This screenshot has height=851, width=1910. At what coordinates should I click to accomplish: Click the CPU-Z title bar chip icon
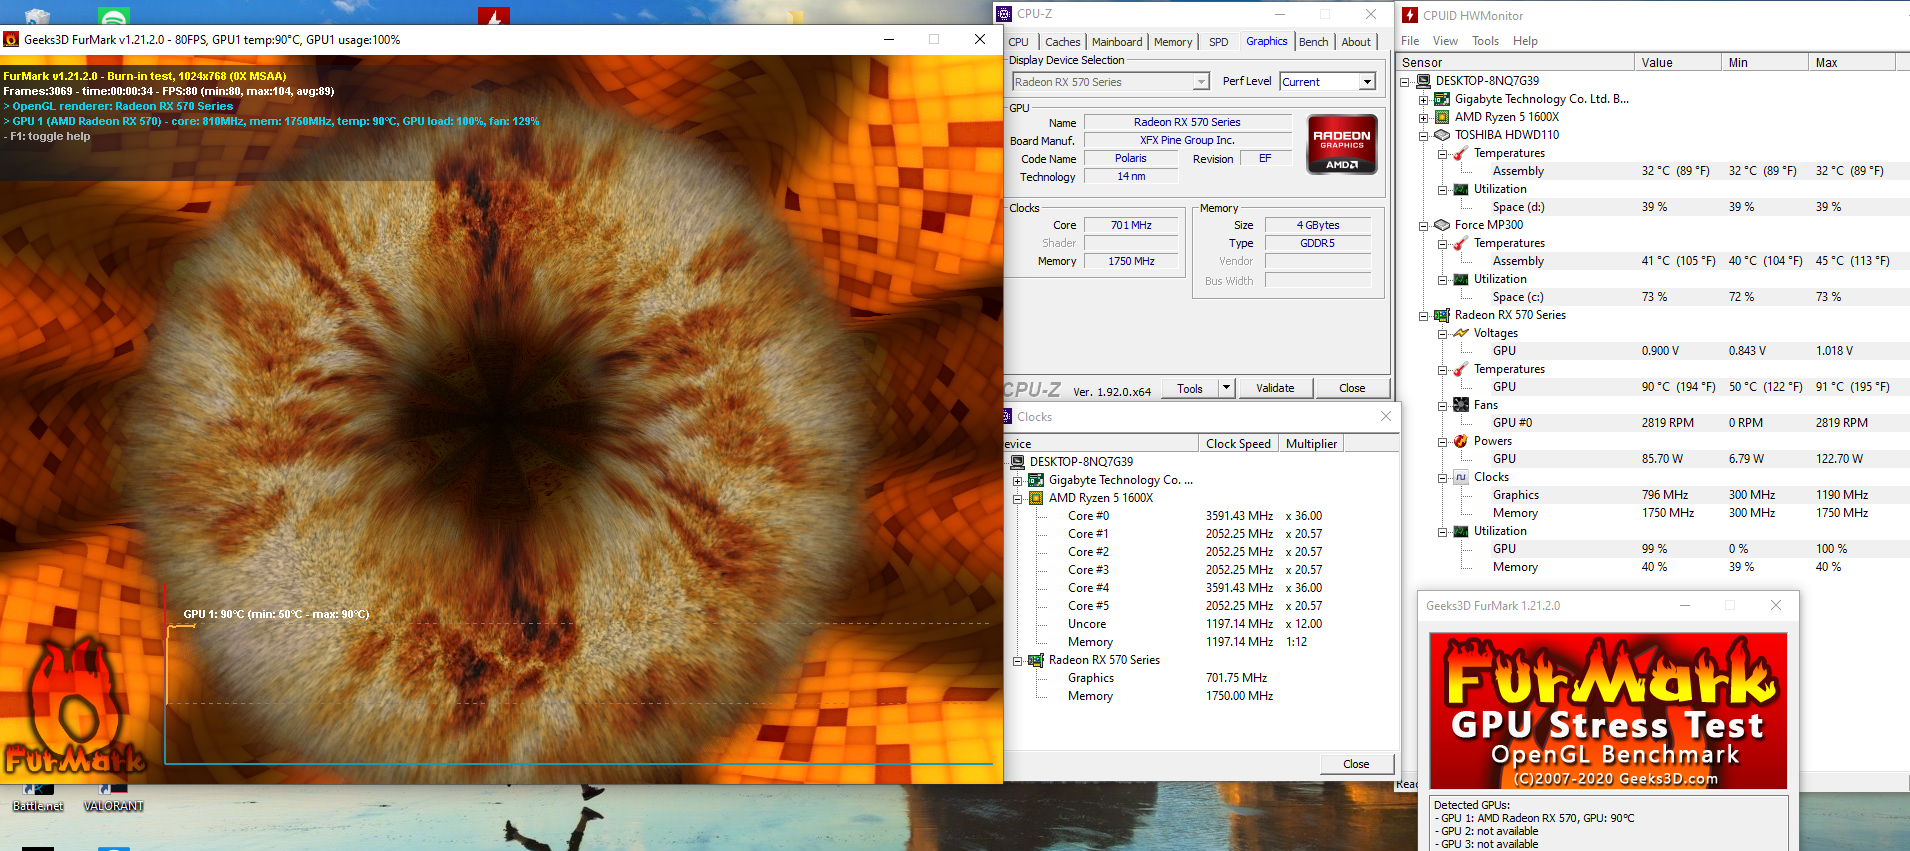[x=1004, y=14]
